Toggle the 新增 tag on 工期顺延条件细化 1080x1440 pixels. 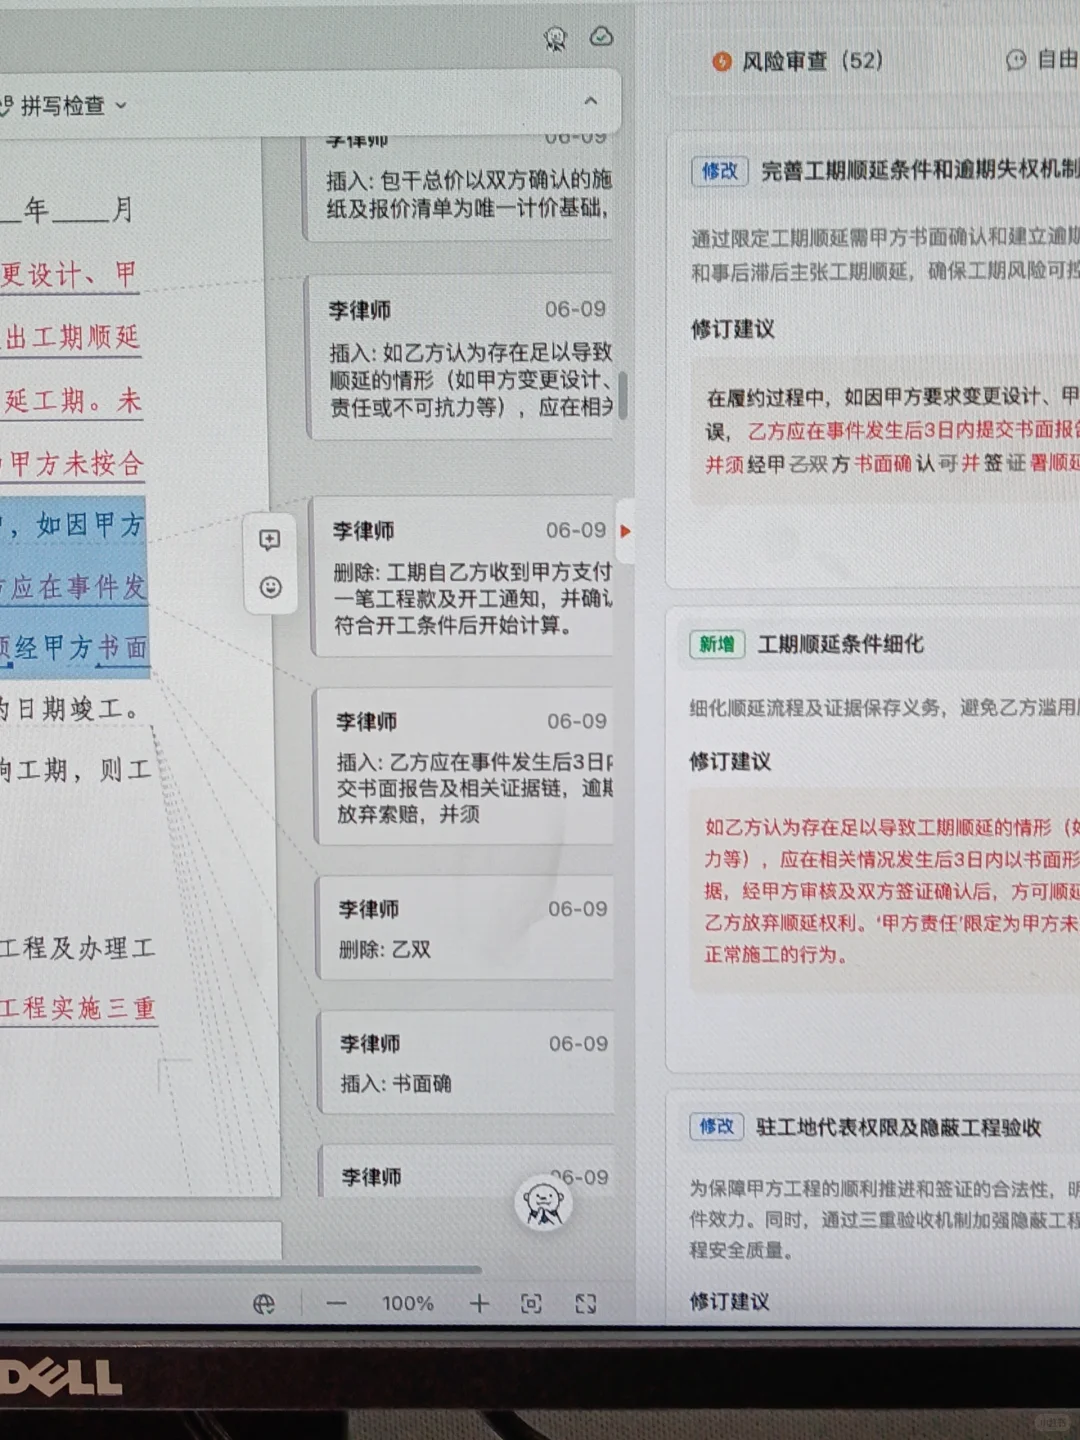click(x=716, y=646)
